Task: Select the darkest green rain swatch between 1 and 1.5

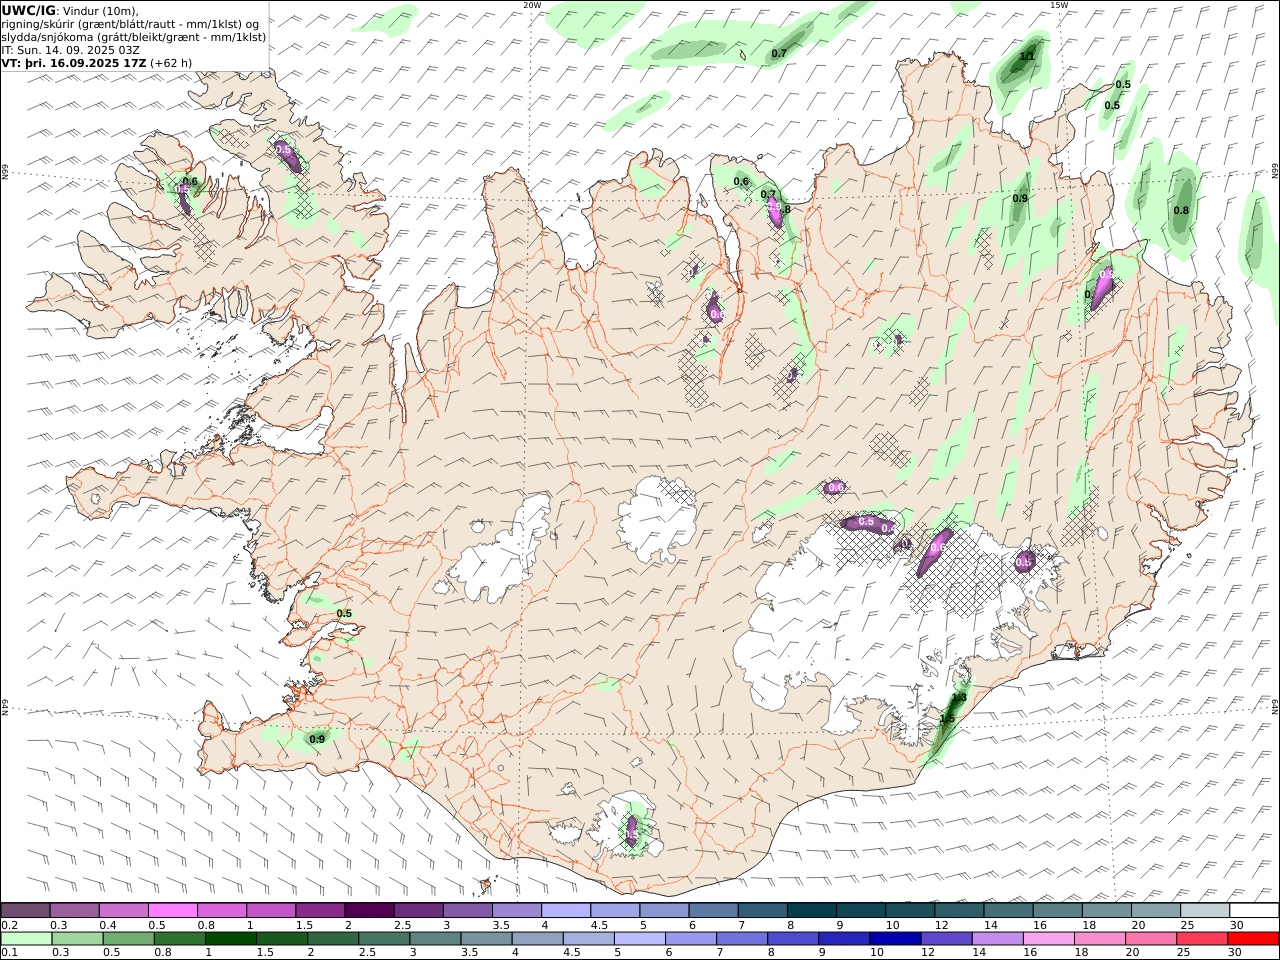Action: [x=231, y=939]
